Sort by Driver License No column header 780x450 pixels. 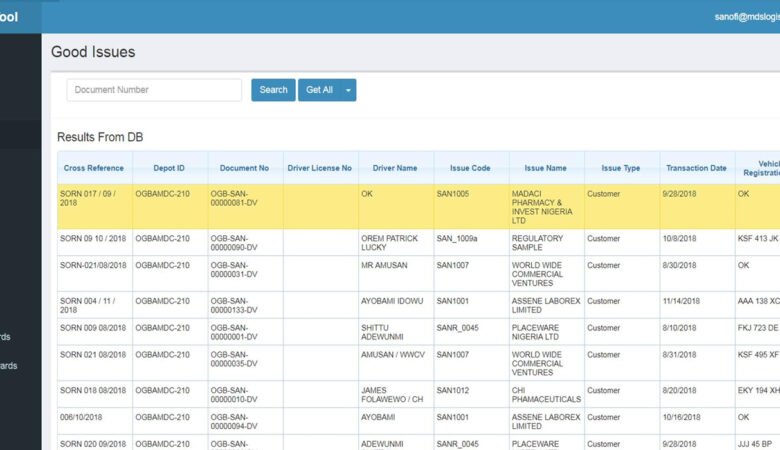[319, 168]
